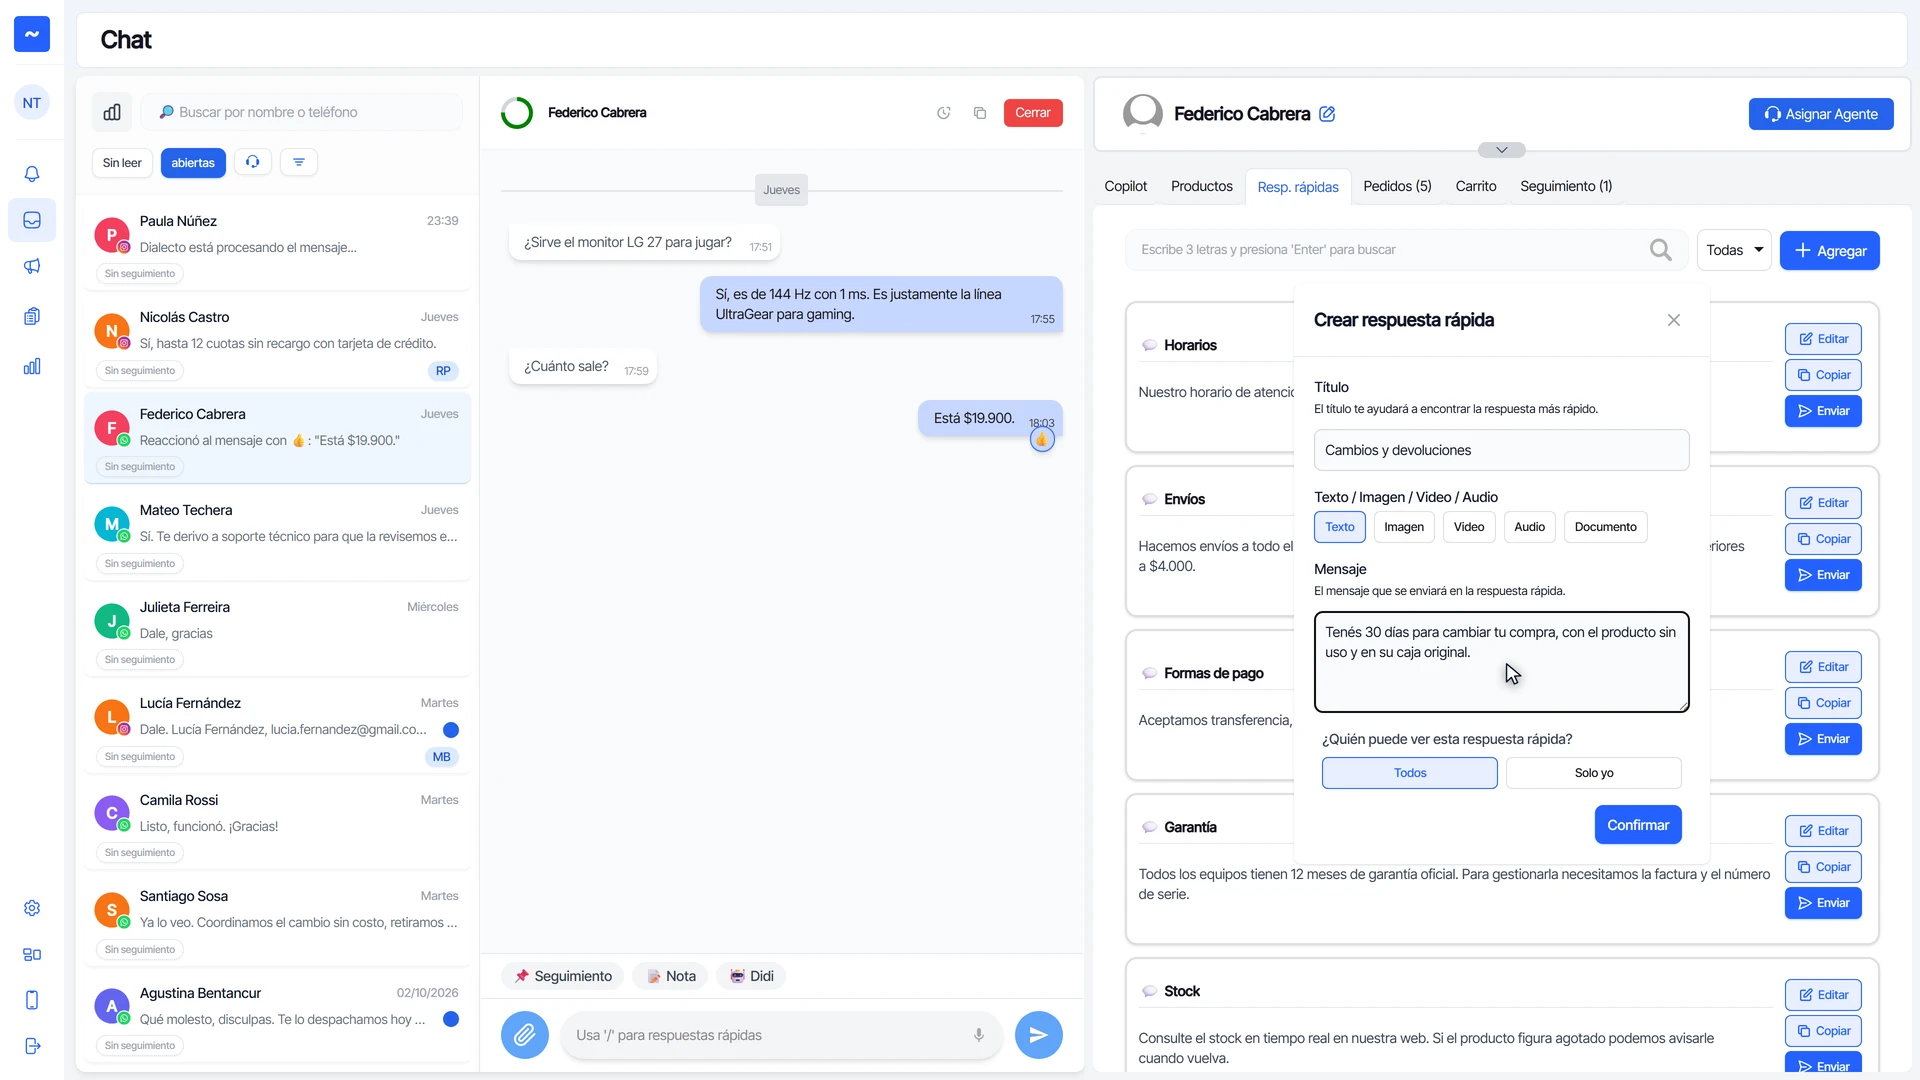Select Texto message type

pos(1340,527)
